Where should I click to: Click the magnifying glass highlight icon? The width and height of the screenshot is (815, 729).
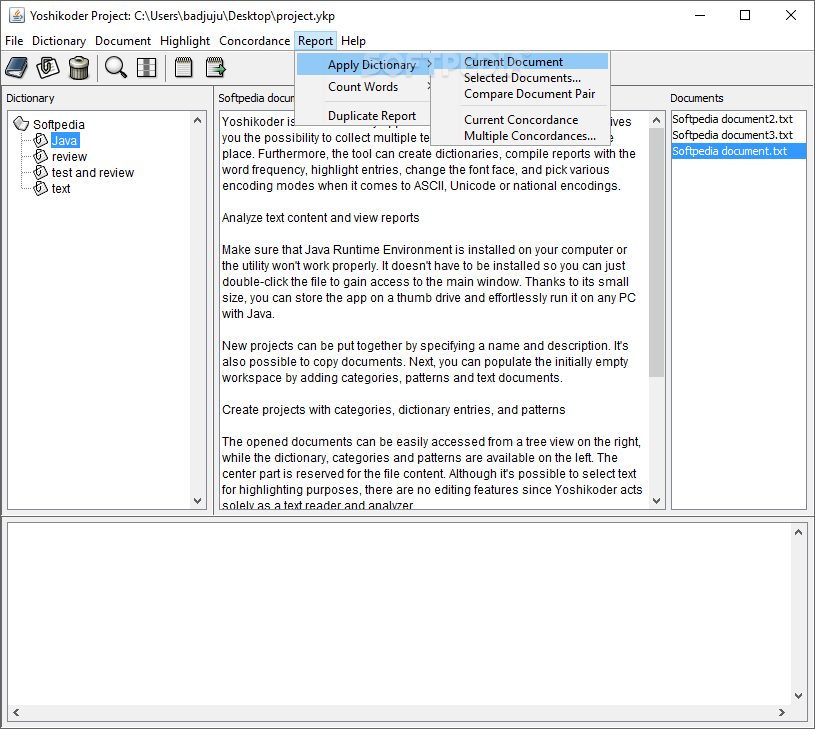tap(115, 68)
